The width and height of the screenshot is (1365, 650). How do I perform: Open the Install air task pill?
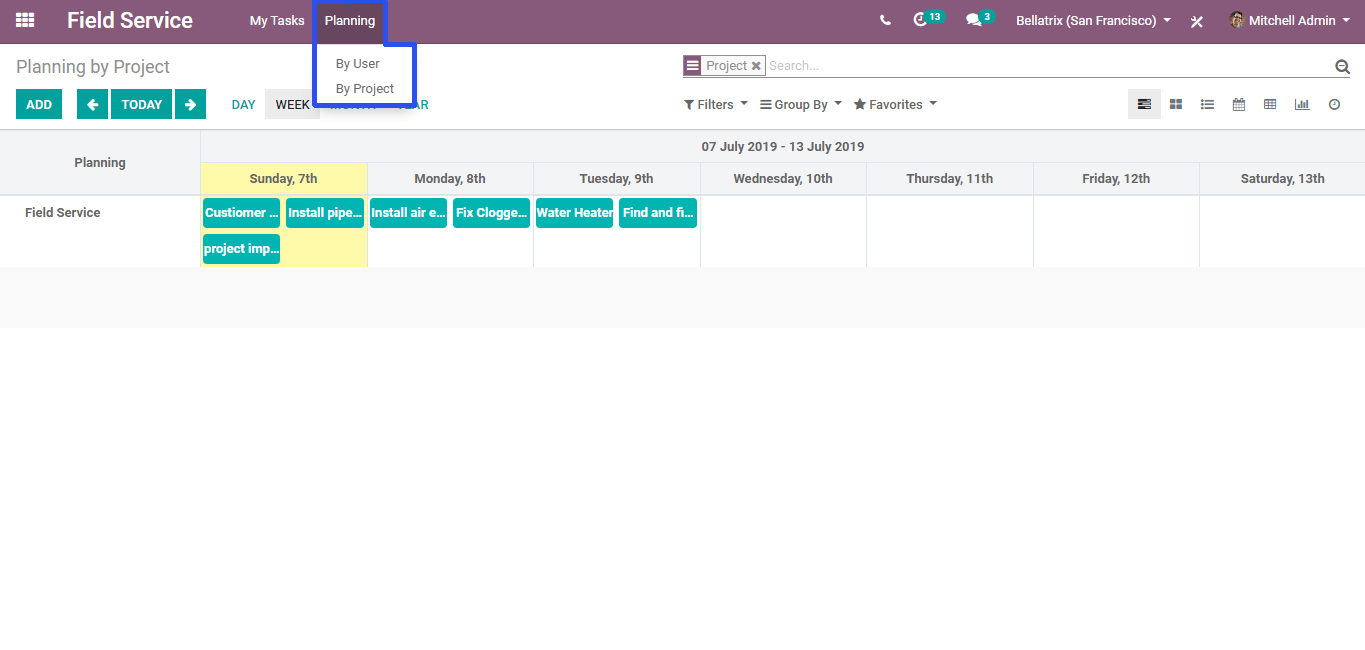(x=408, y=213)
